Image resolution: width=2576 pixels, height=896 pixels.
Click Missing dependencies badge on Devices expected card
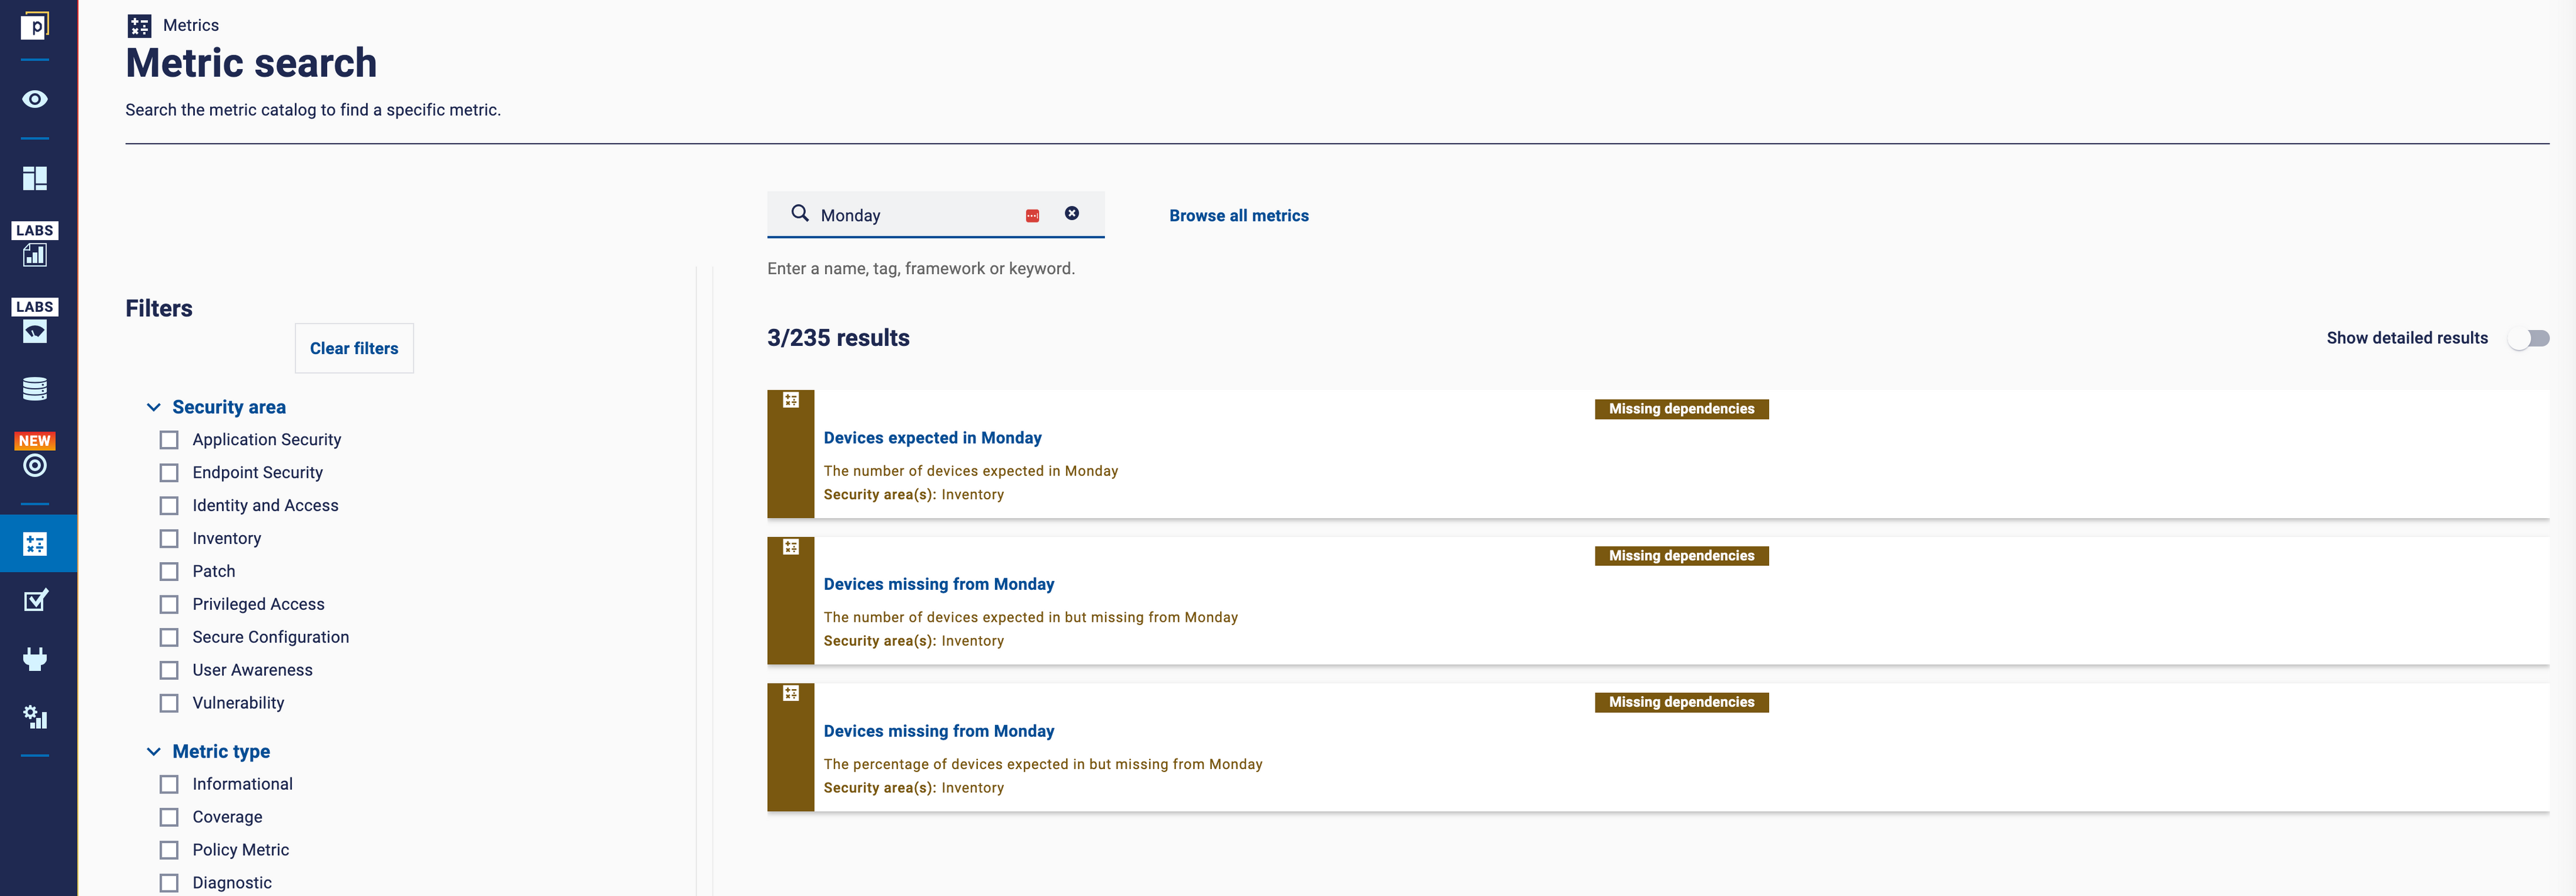[x=1681, y=409]
